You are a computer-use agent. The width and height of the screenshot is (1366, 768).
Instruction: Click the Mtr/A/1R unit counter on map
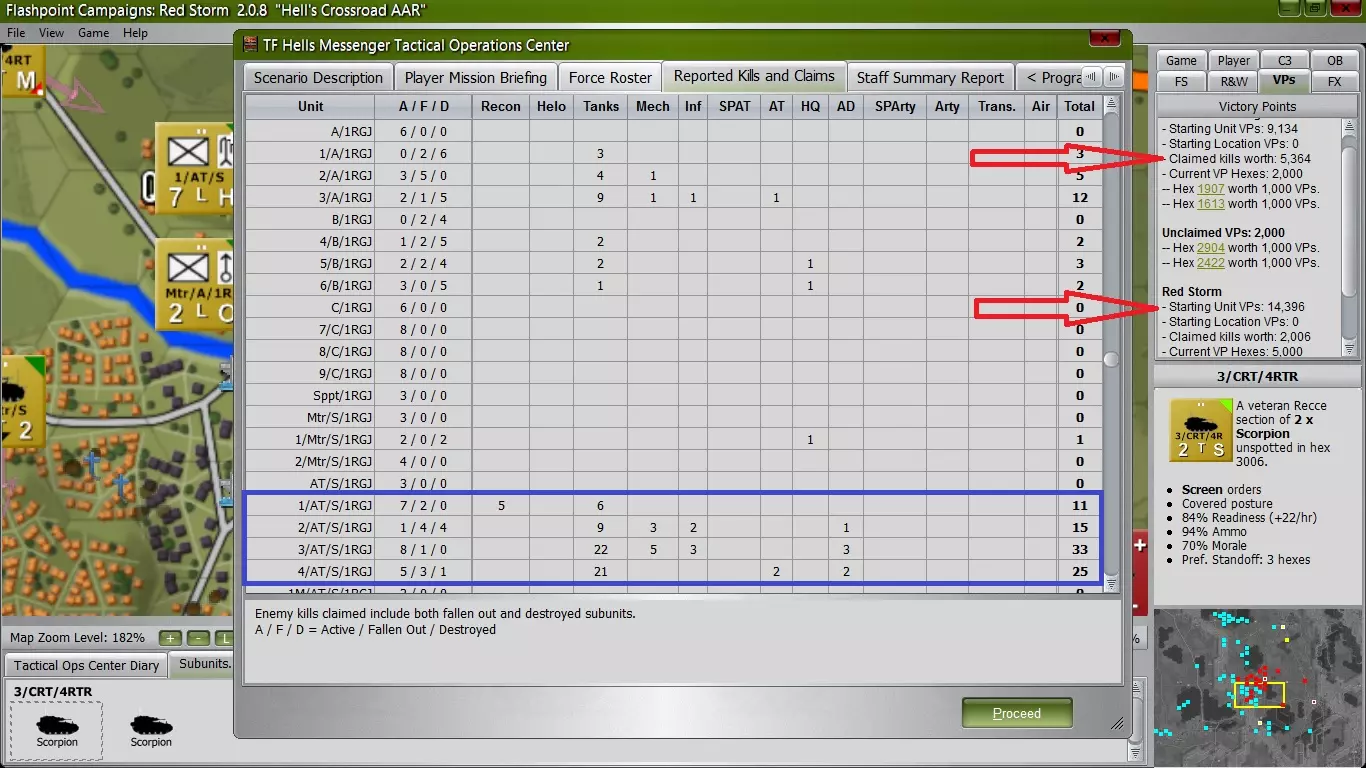[x=195, y=285]
